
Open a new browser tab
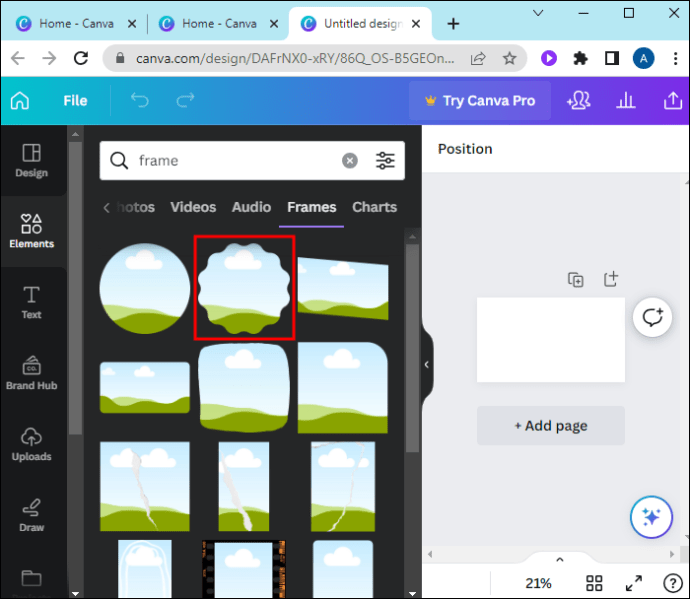point(453,23)
